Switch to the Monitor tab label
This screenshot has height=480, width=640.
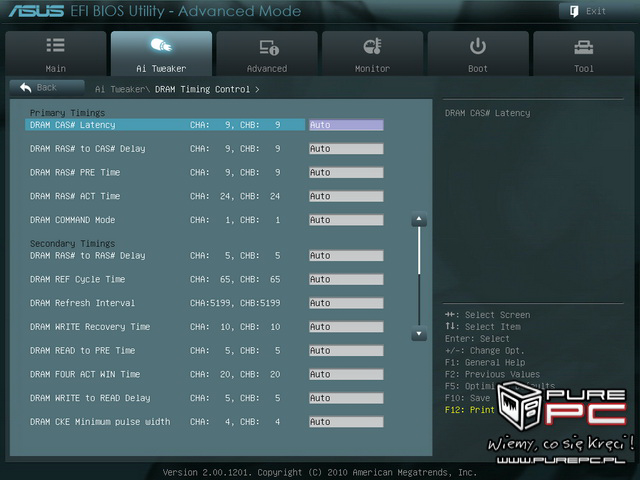[373, 69]
